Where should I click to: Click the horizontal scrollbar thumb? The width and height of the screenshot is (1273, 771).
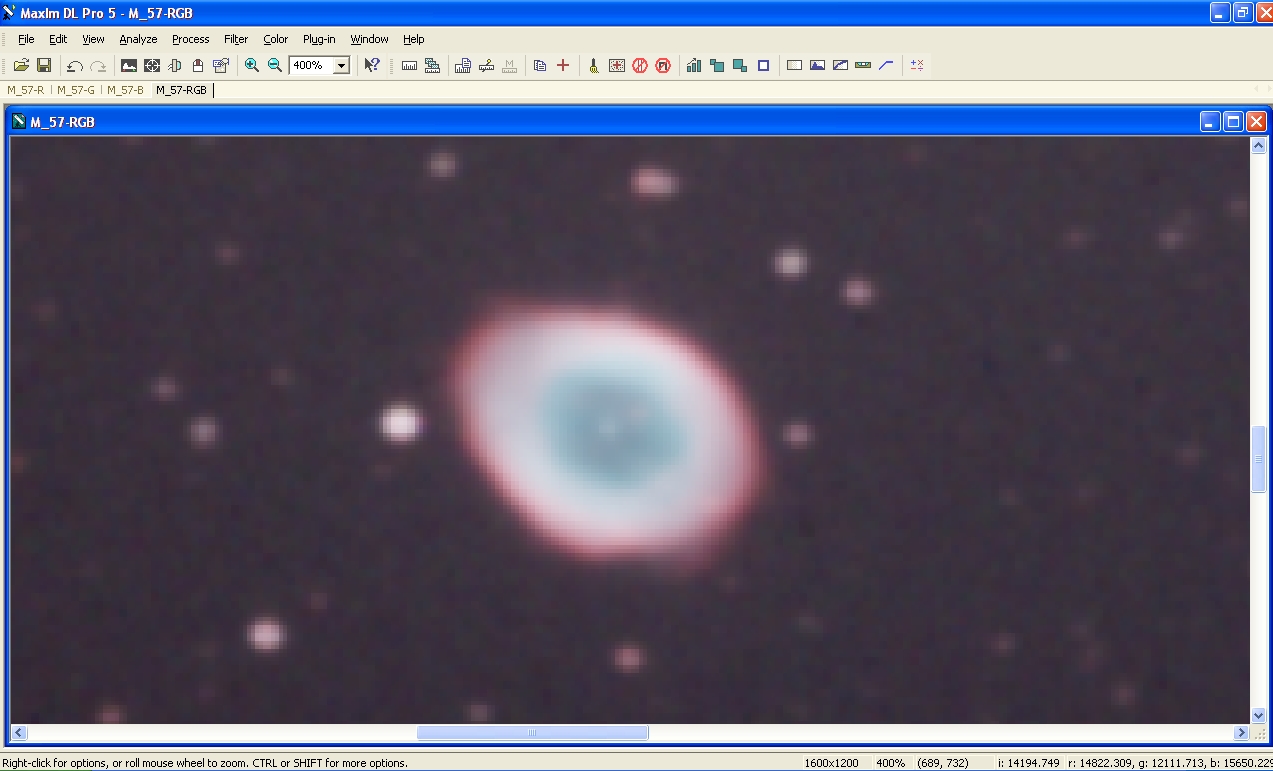point(532,733)
